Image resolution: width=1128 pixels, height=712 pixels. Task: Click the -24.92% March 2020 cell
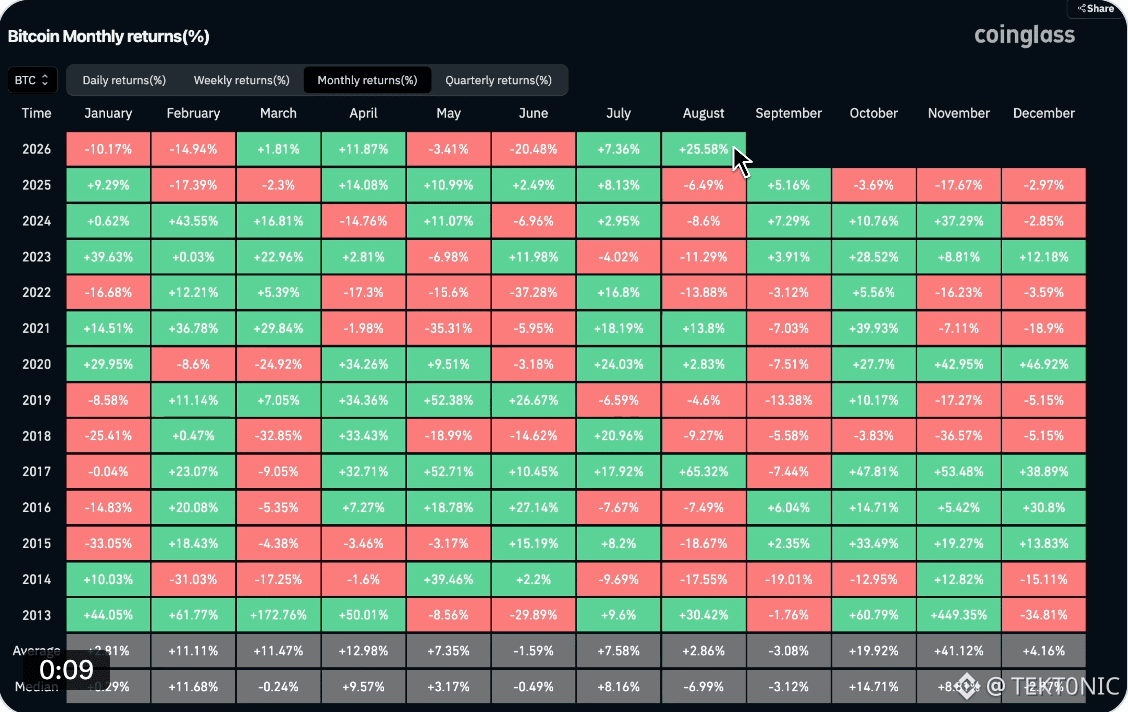click(x=278, y=364)
